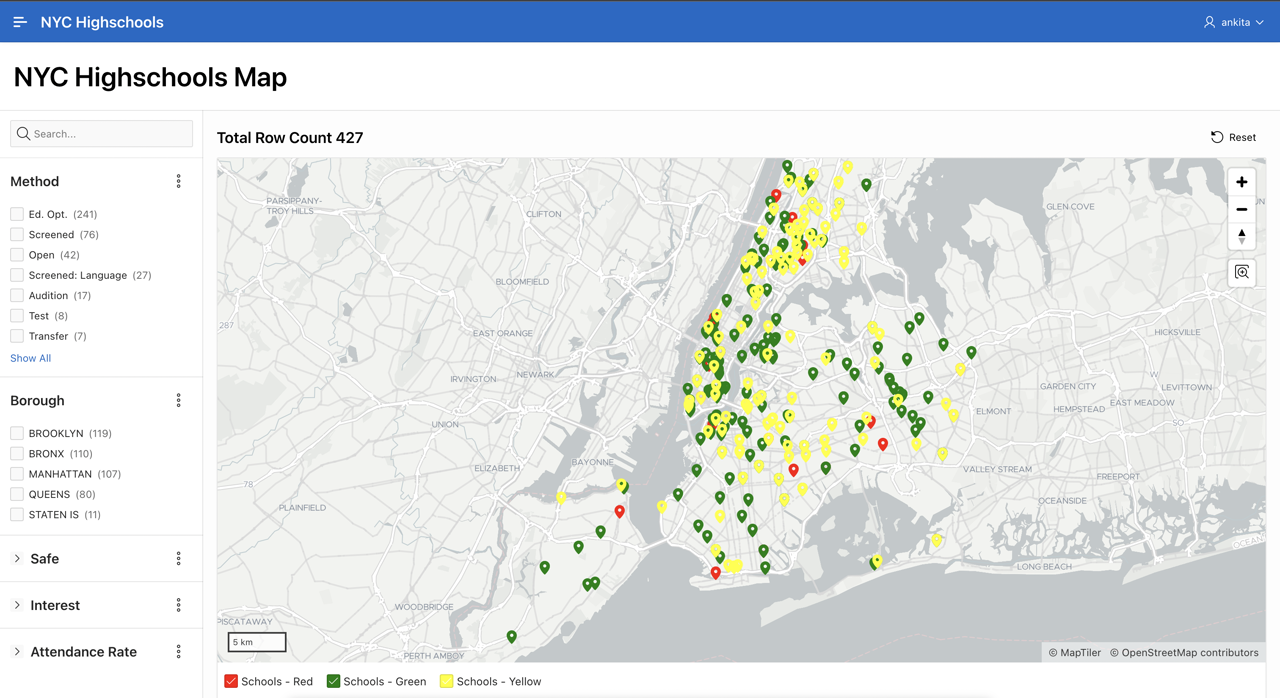Open Interest facet three-dot menu
This screenshot has width=1280, height=698.
pos(179,605)
